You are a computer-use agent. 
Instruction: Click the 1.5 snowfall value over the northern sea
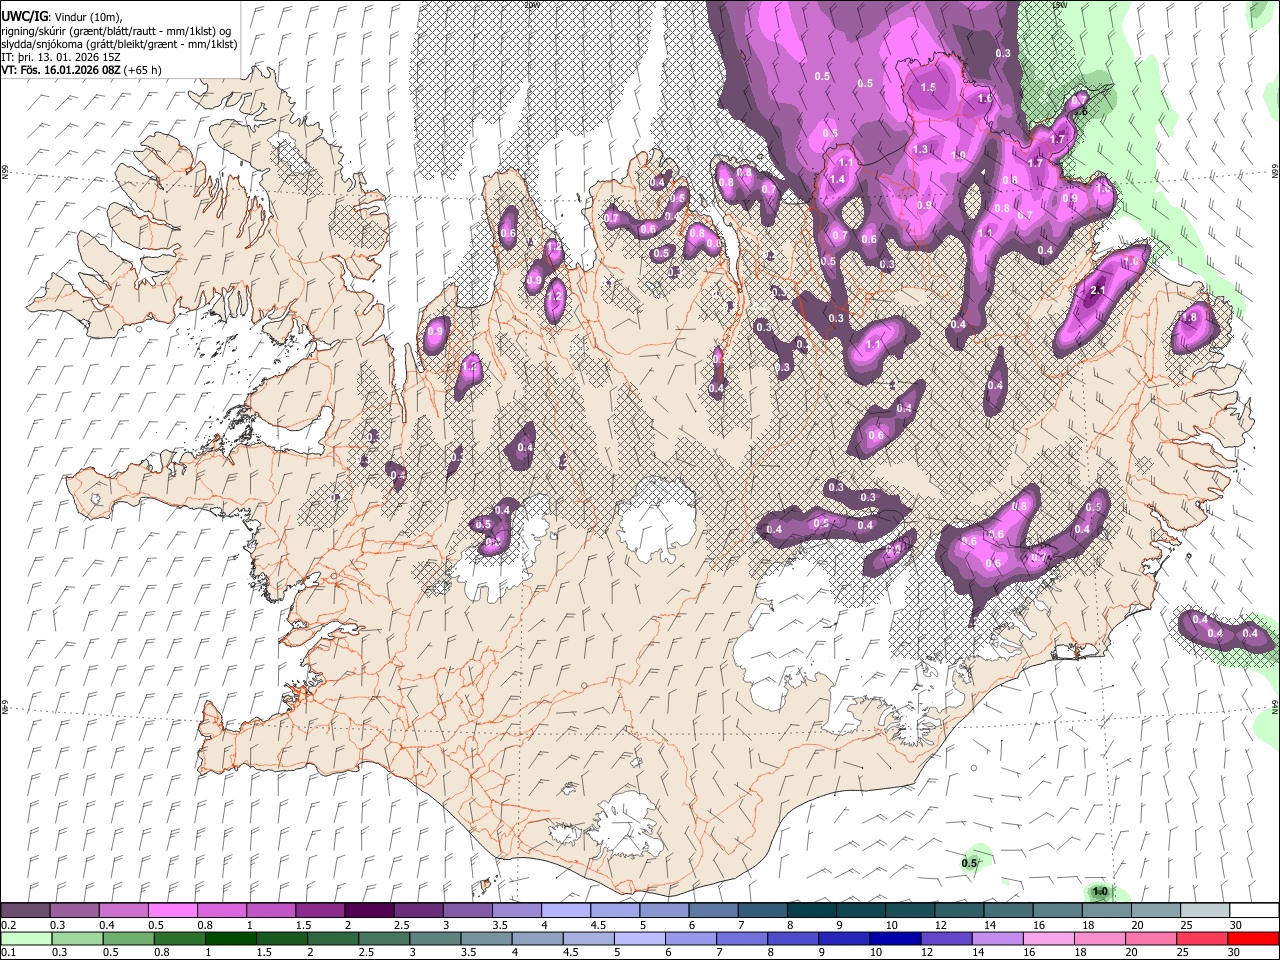pos(928,88)
